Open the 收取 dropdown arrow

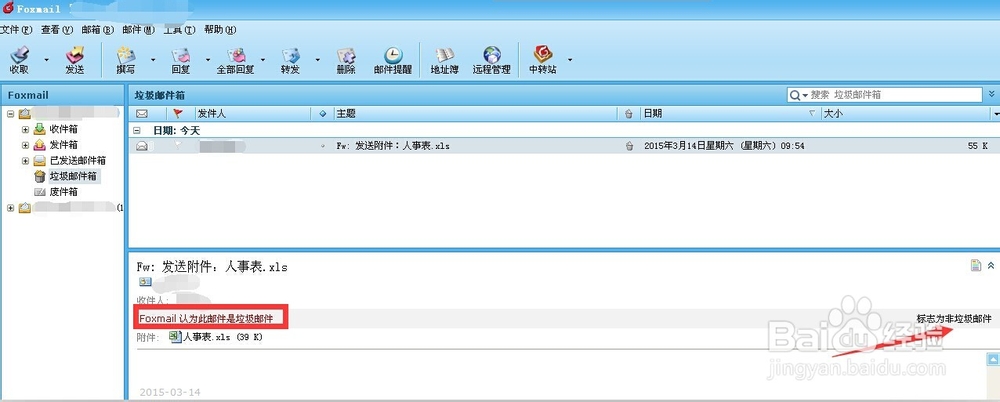[x=46, y=60]
